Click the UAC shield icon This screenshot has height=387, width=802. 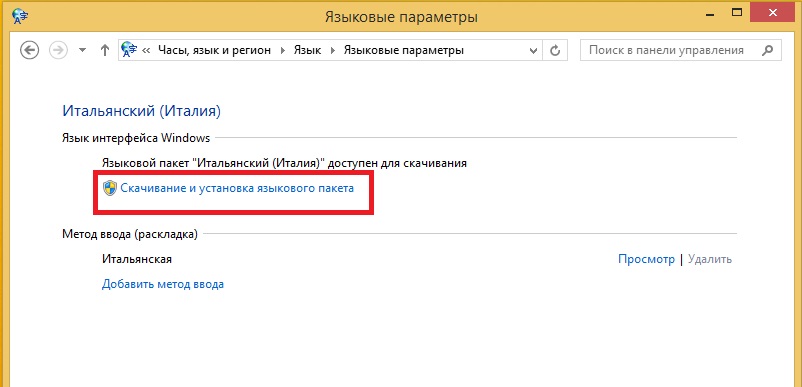click(x=109, y=188)
